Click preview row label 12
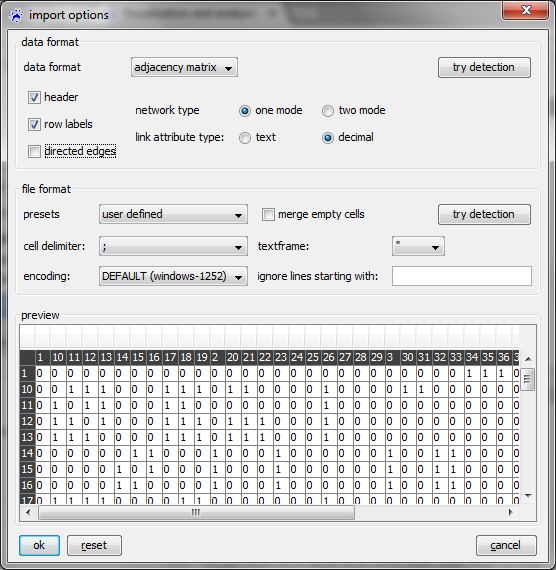 click(27, 422)
